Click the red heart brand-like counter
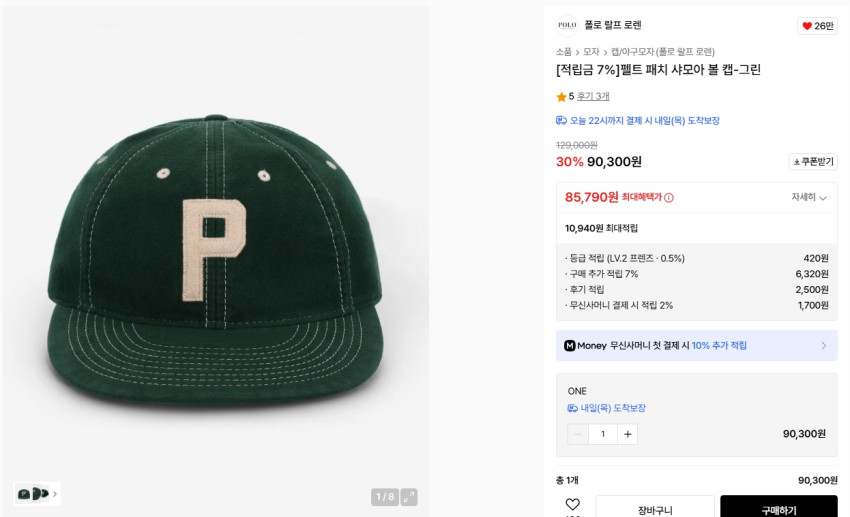This screenshot has width=850, height=517. tap(817, 26)
